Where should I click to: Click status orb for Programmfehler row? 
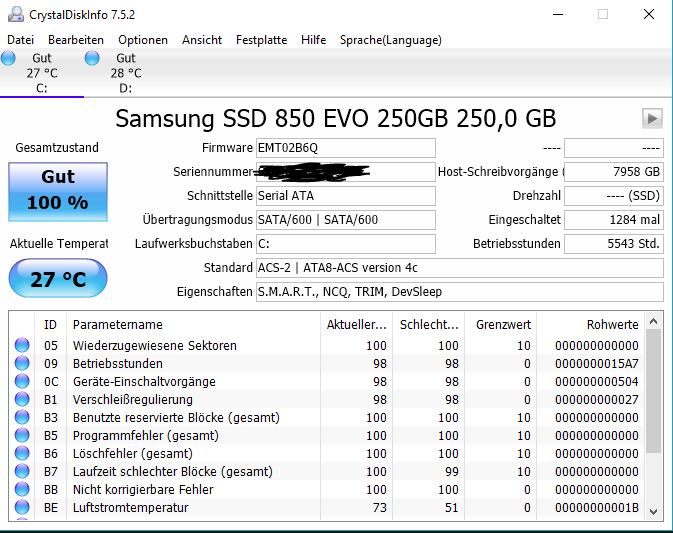(x=22, y=435)
